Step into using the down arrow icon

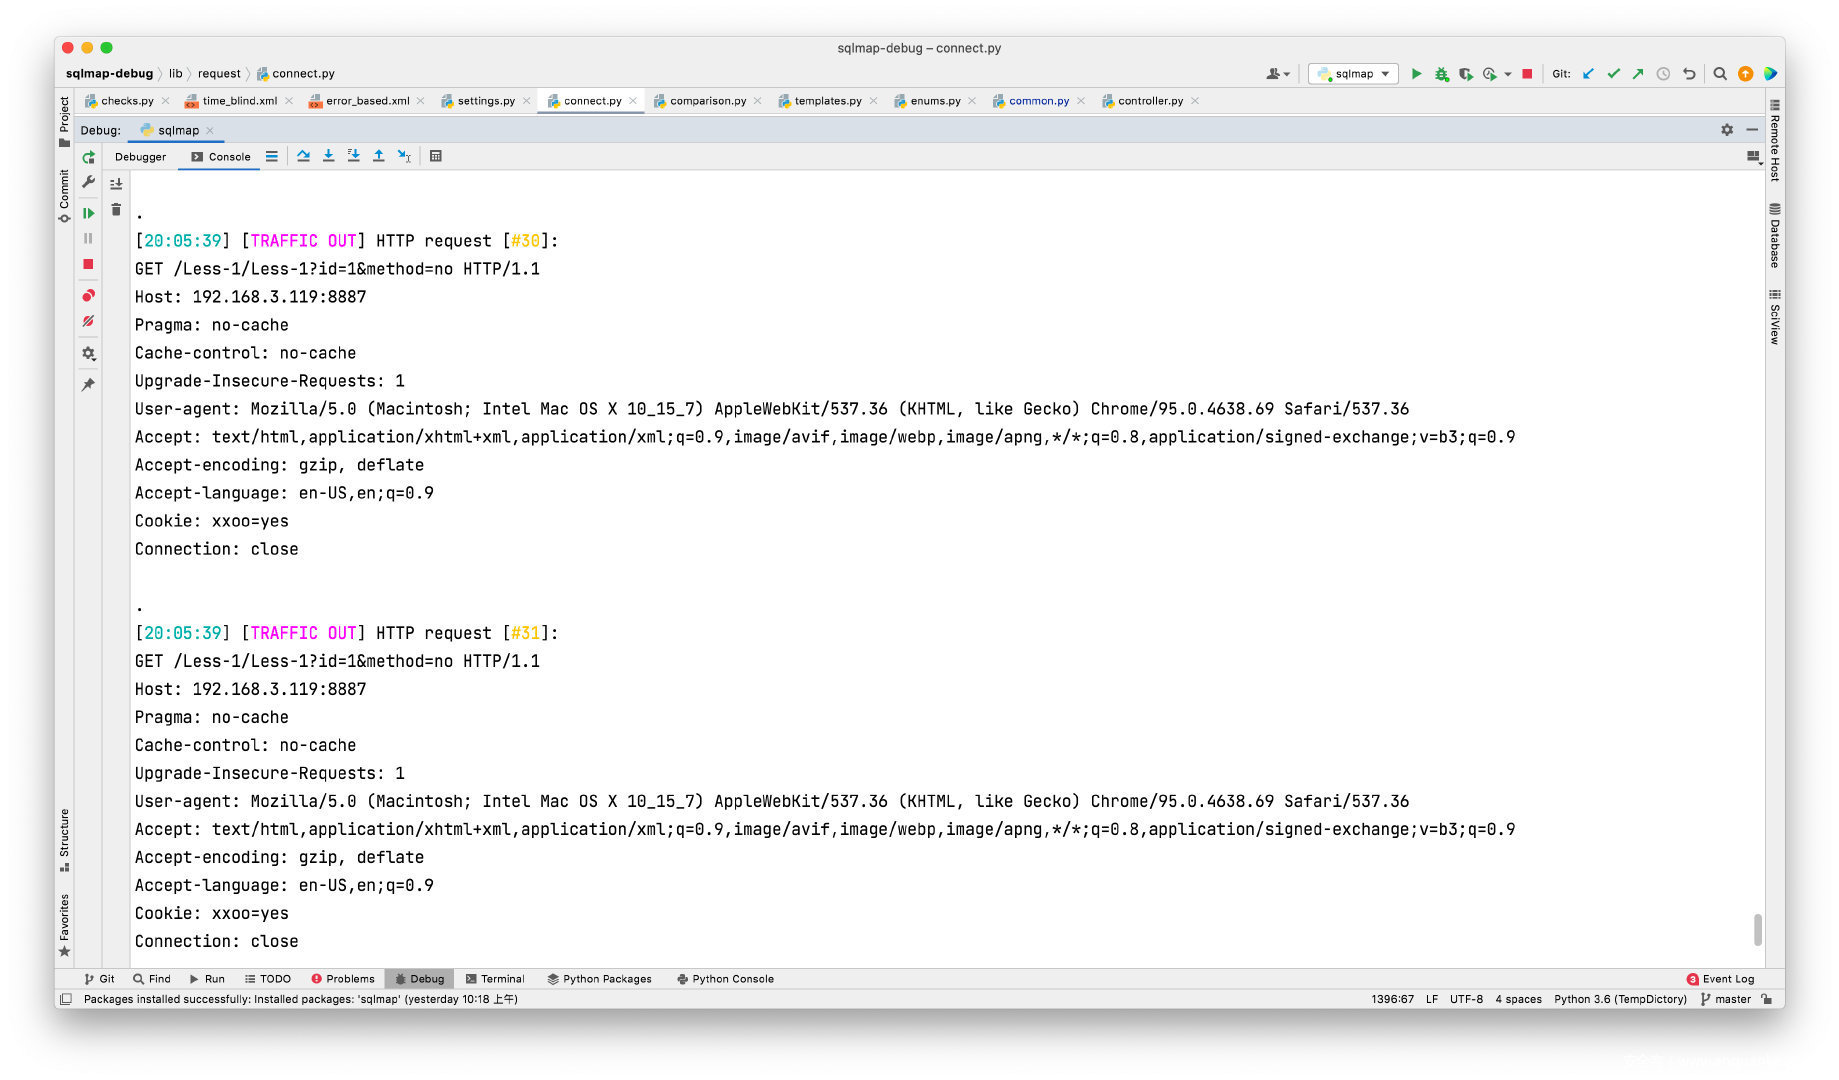pos(328,156)
